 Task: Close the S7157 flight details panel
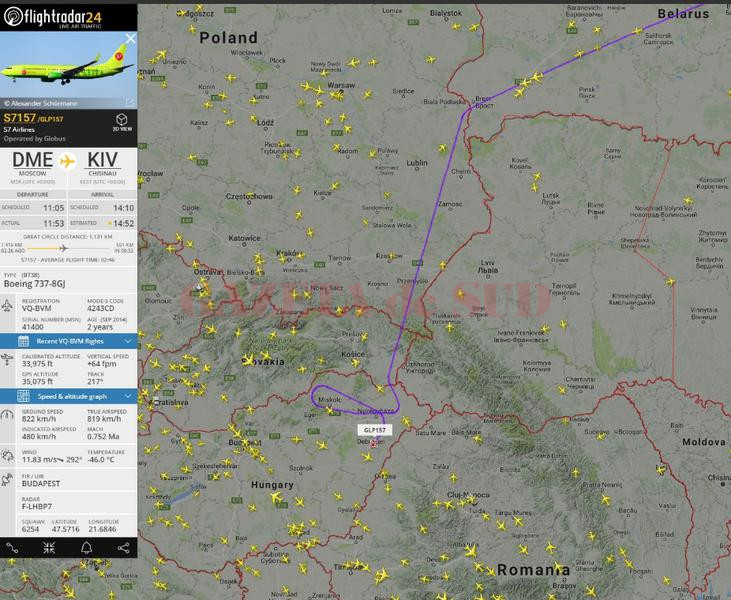[x=131, y=39]
